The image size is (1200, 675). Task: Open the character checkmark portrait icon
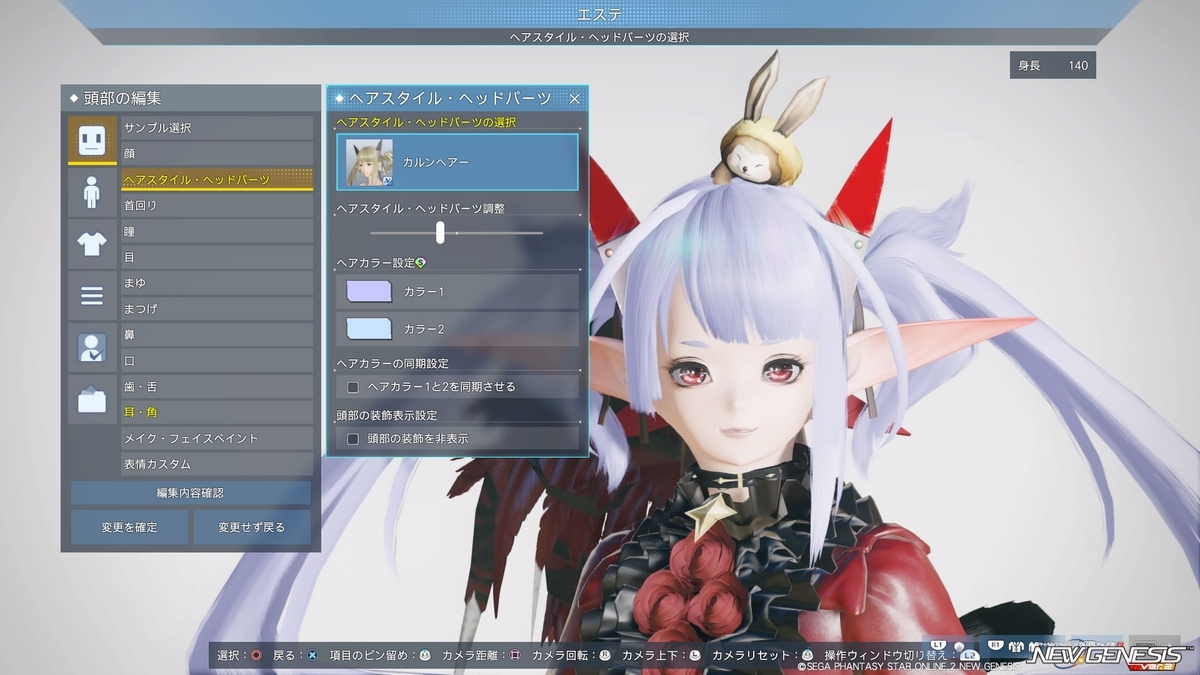pos(92,347)
